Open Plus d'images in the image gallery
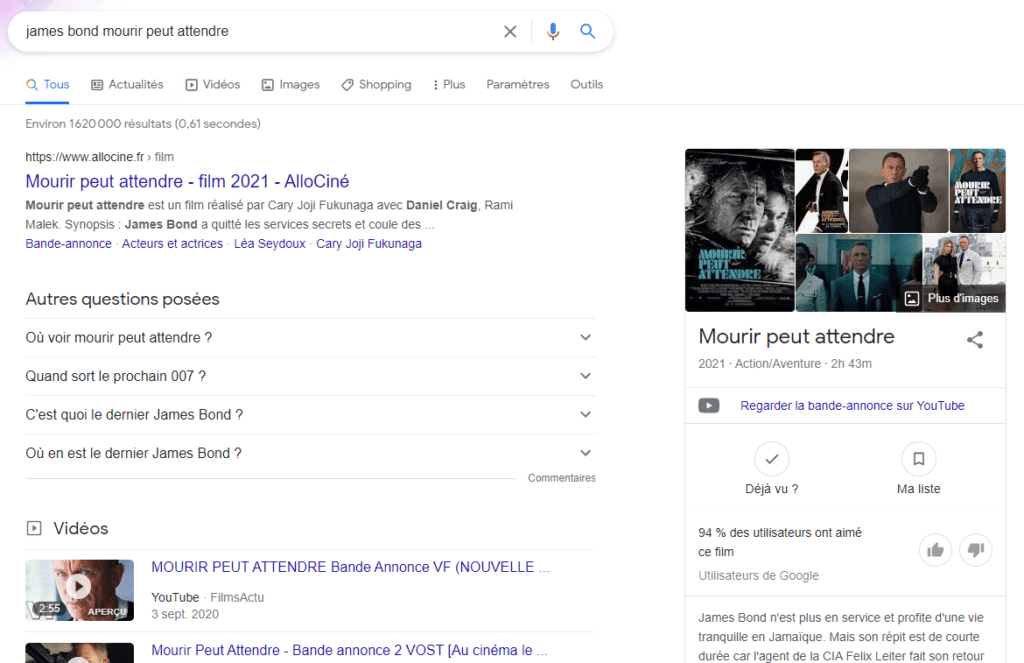 (951, 298)
